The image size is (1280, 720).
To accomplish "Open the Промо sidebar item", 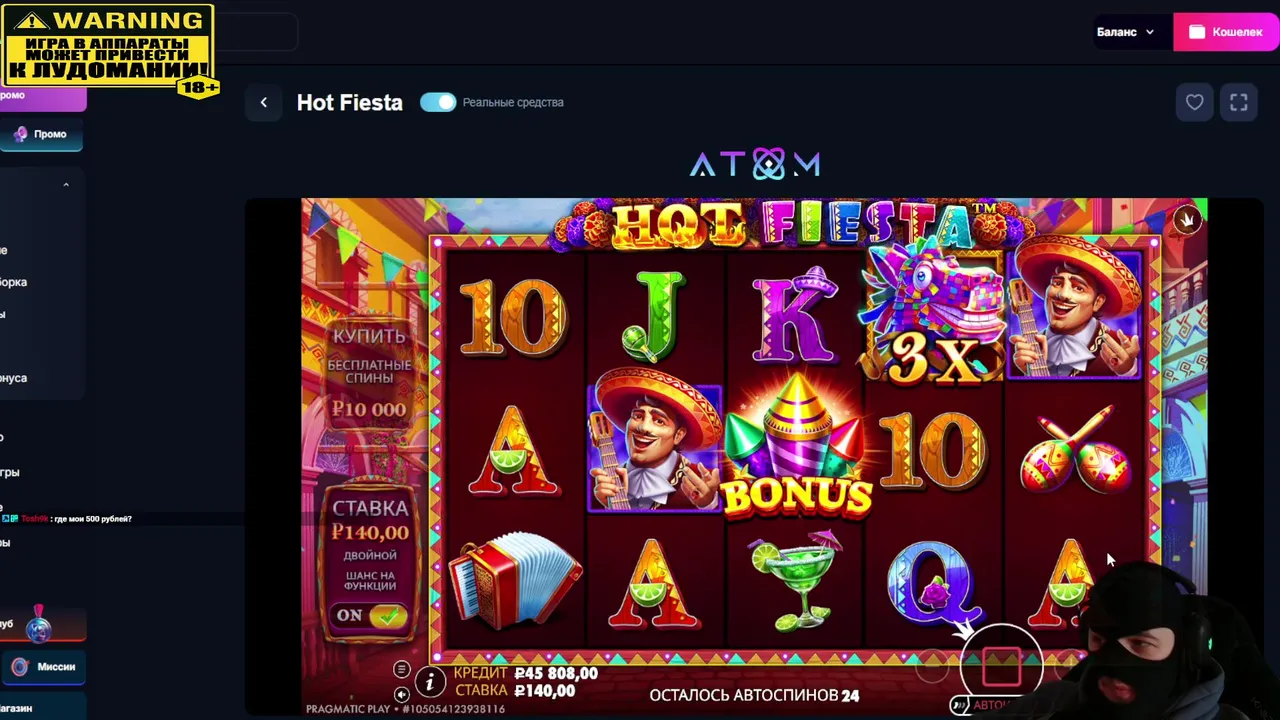I will 41,134.
